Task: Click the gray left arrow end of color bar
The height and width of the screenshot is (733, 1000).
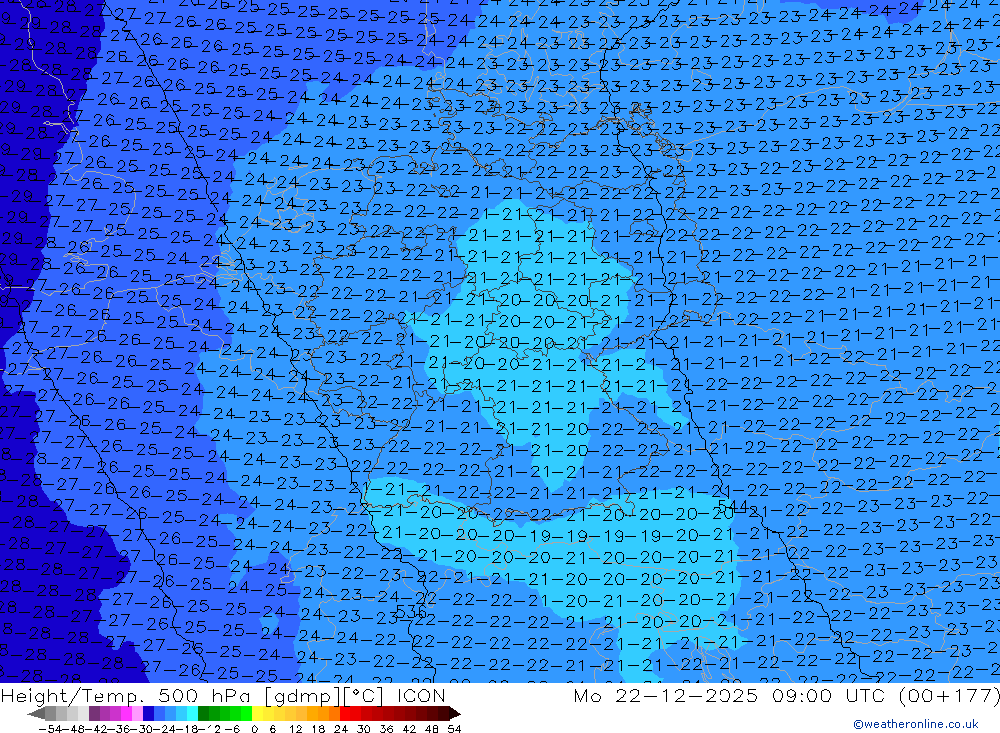Action: [x=36, y=714]
